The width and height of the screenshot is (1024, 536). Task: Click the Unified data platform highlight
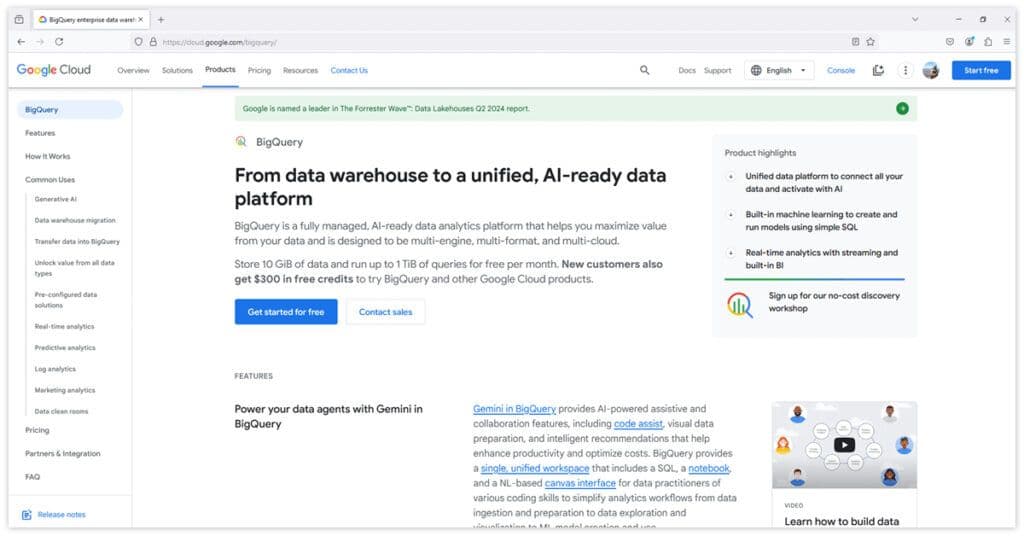point(824,182)
